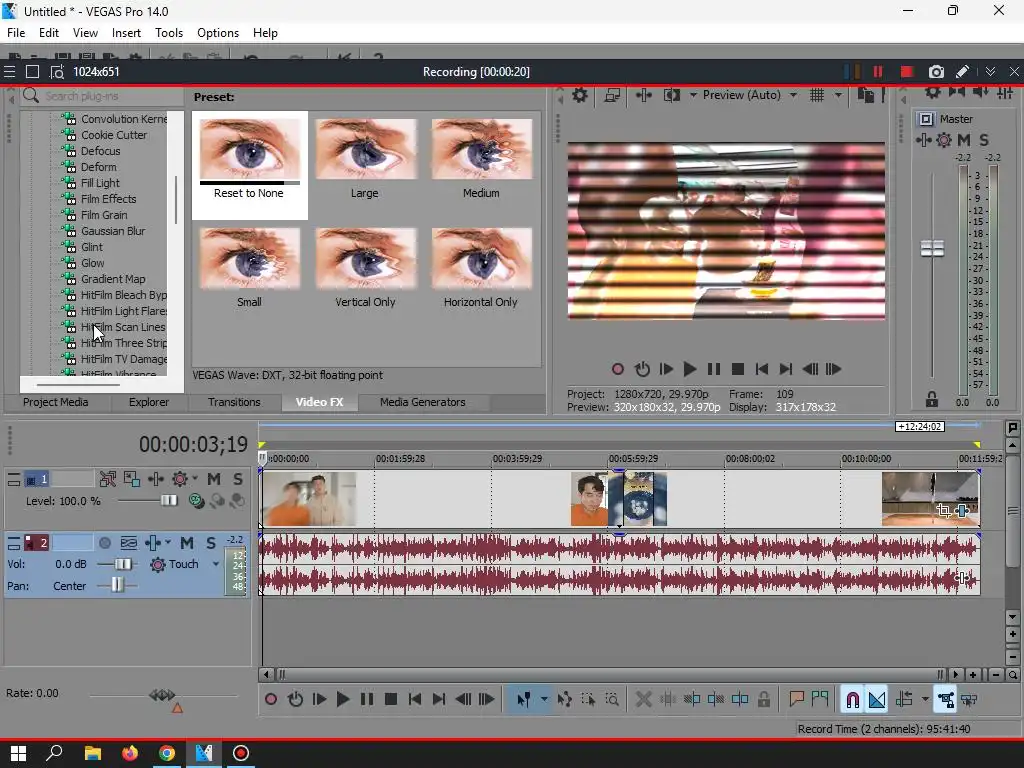Open Track FX dropdown arrow on audio track 2

pos(168,543)
